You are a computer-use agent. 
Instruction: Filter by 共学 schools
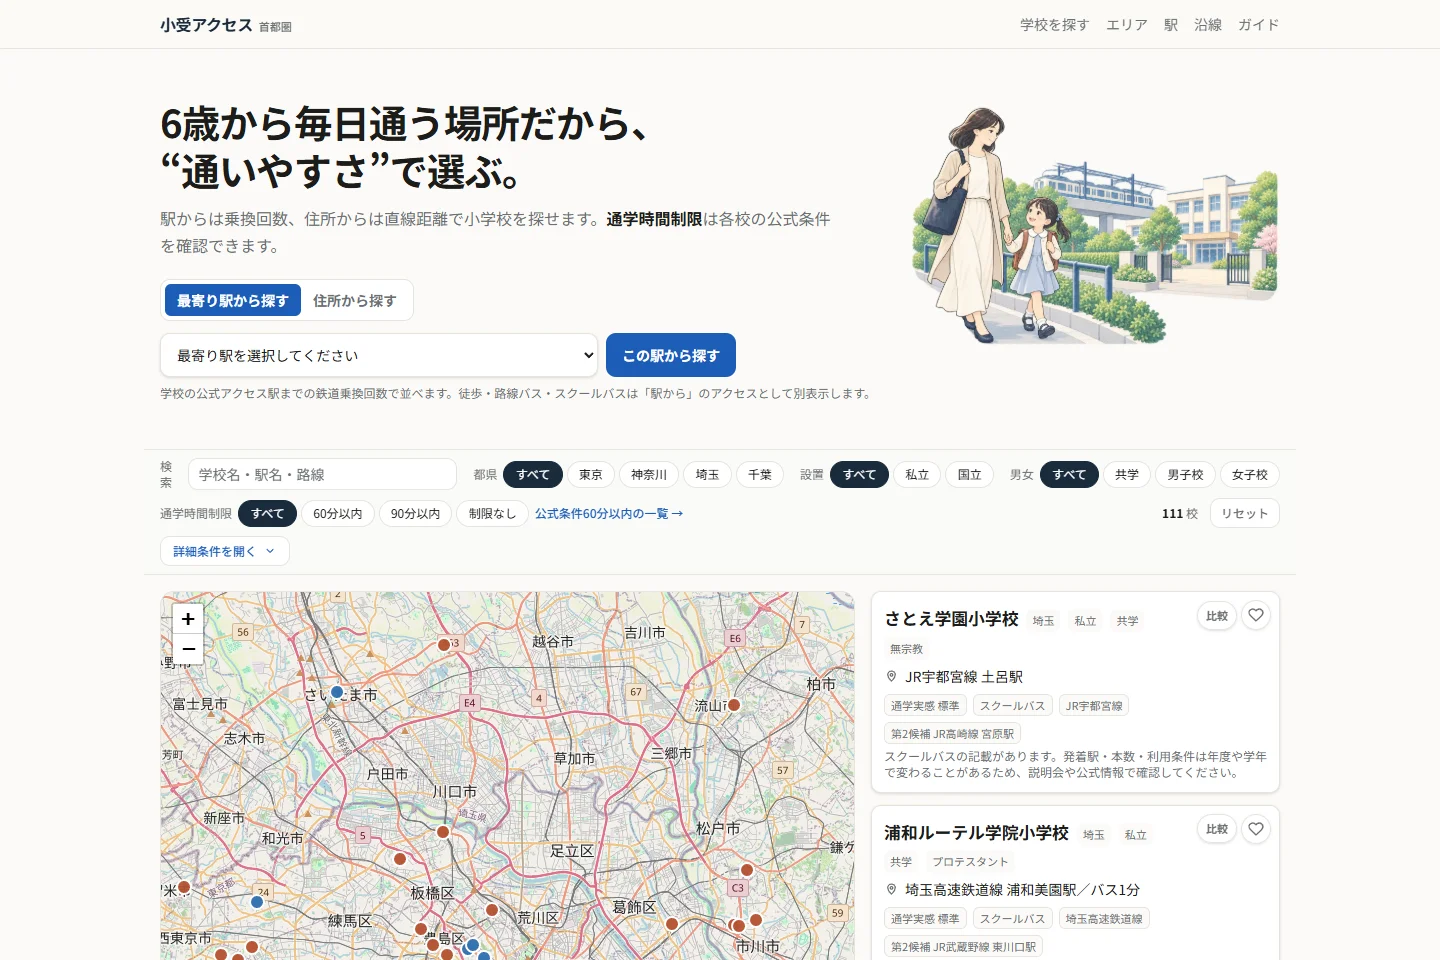pos(1127,475)
